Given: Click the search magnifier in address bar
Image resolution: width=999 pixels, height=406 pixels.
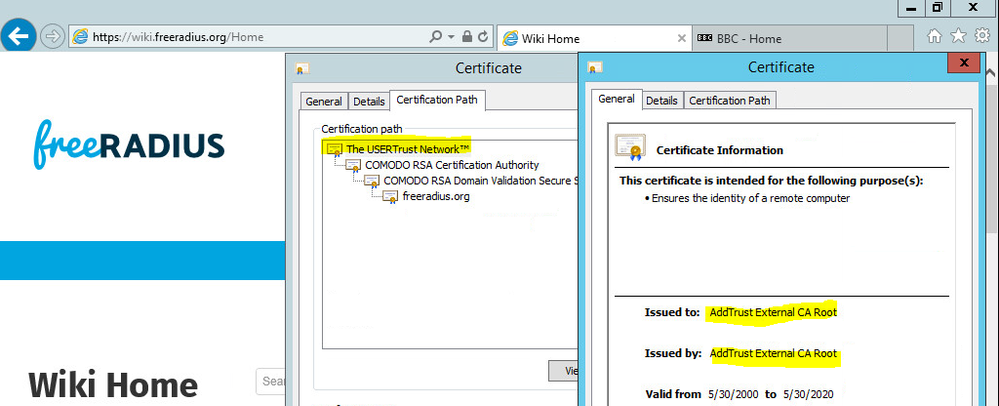Looking at the screenshot, I should [x=436, y=37].
